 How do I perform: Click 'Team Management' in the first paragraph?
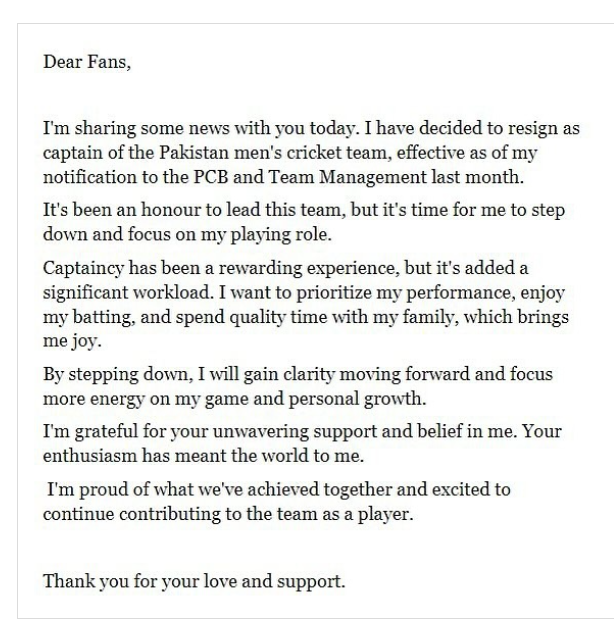[x=347, y=177]
